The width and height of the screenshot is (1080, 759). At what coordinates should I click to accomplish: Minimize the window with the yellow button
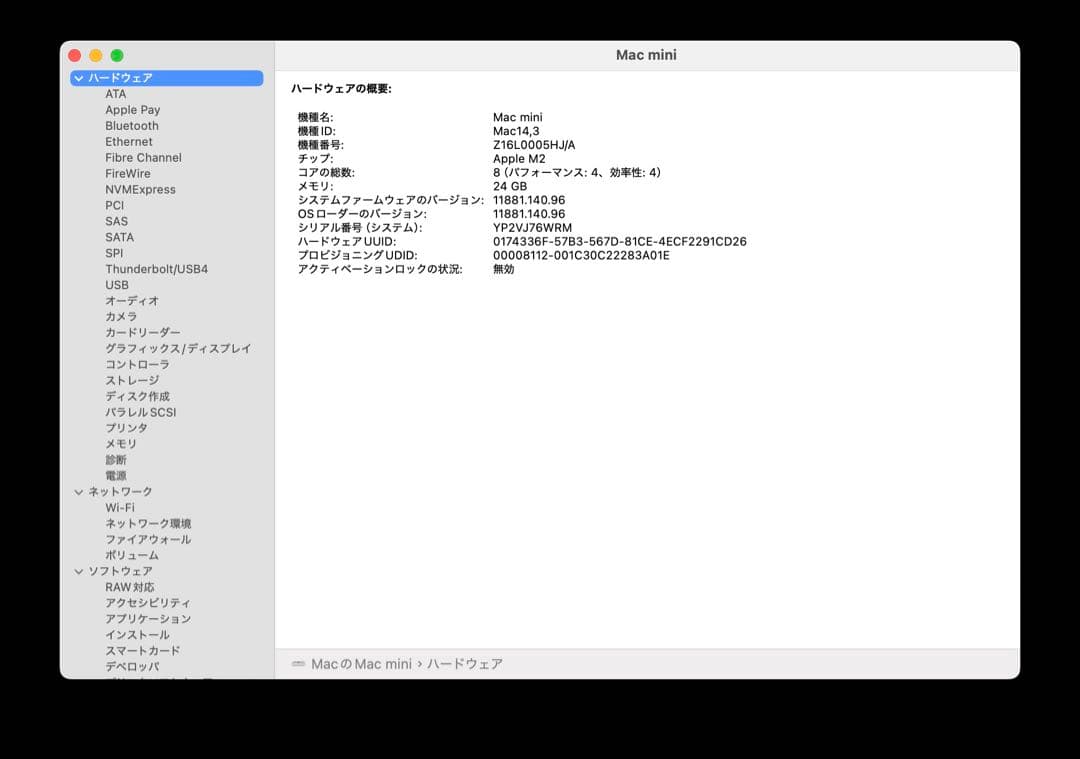coord(96,55)
